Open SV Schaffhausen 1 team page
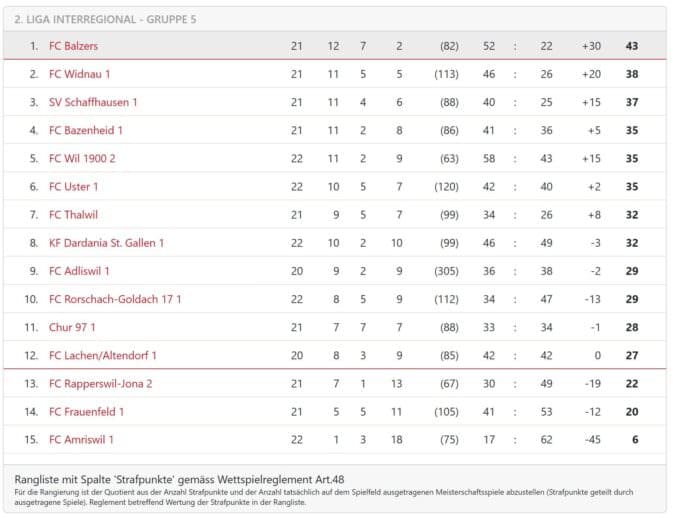 [93, 102]
